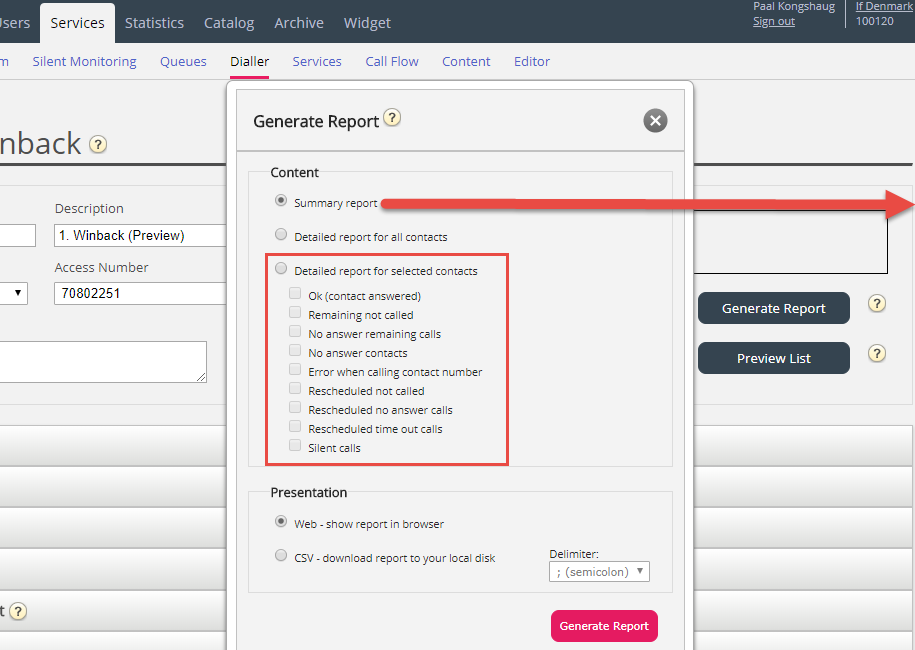Select Summary report radio button
Image resolution: width=915 pixels, height=650 pixels.
[x=281, y=200]
